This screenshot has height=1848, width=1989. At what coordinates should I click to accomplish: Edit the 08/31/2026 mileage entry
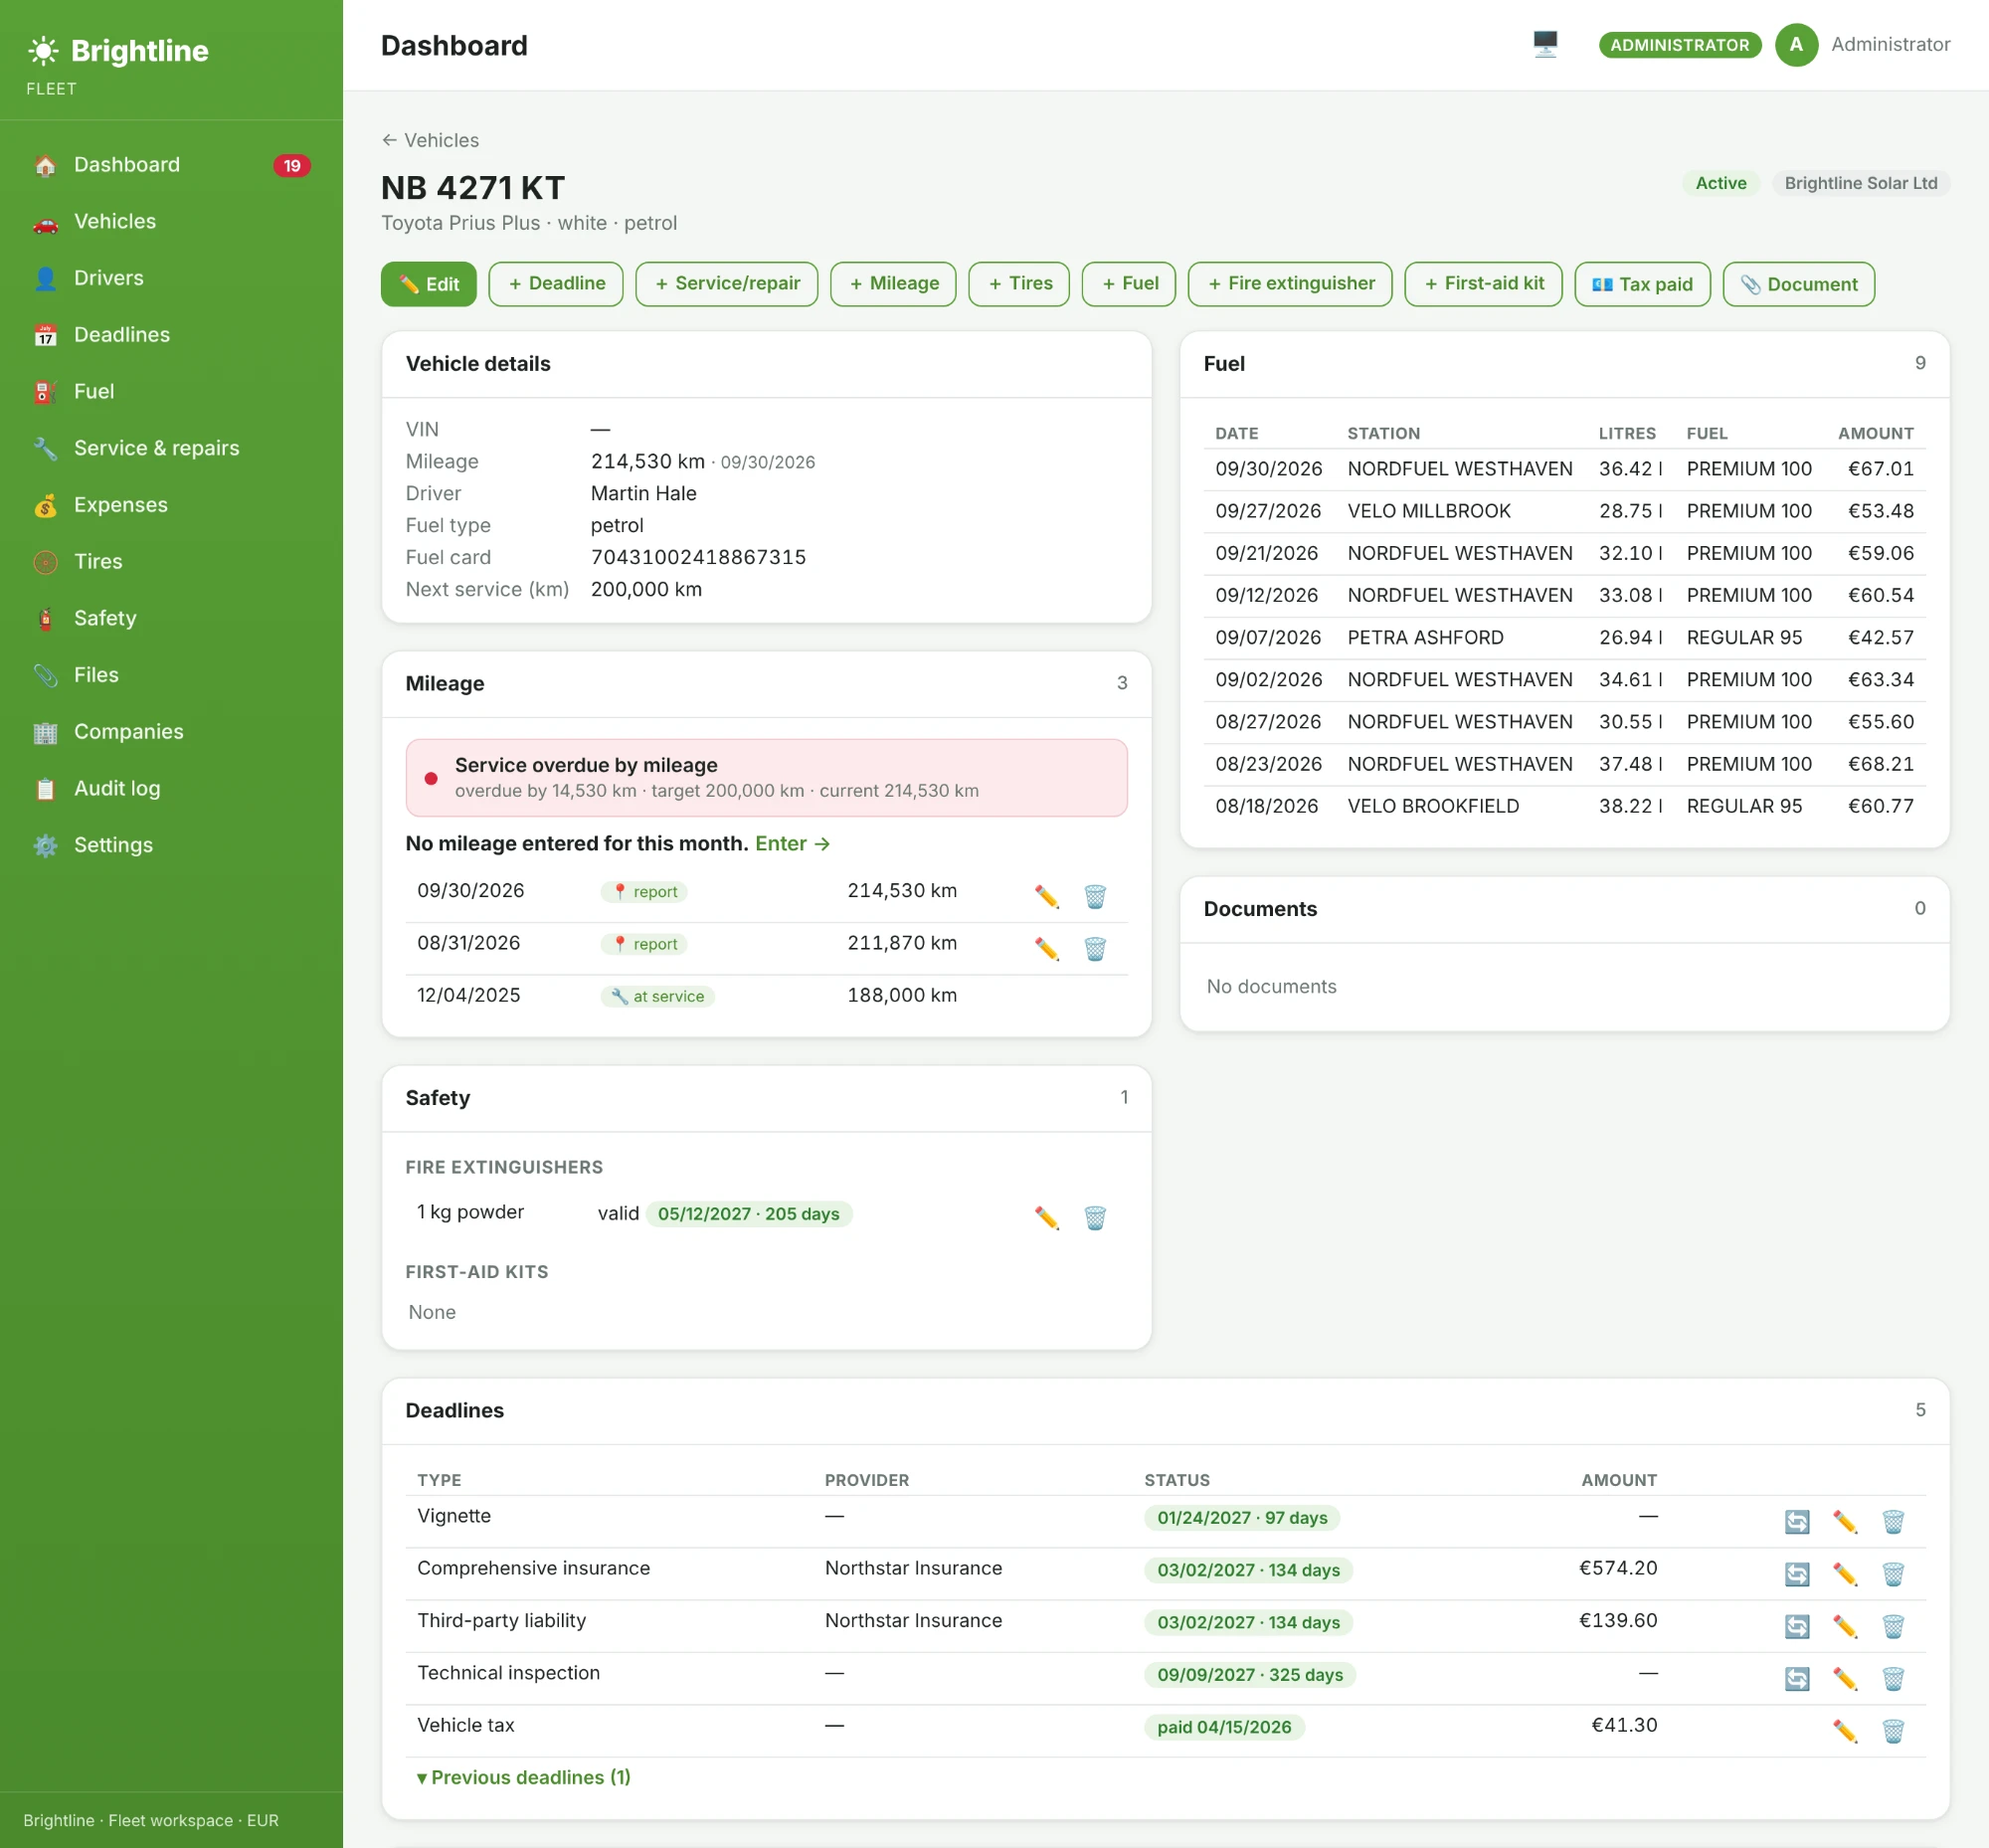coord(1046,947)
